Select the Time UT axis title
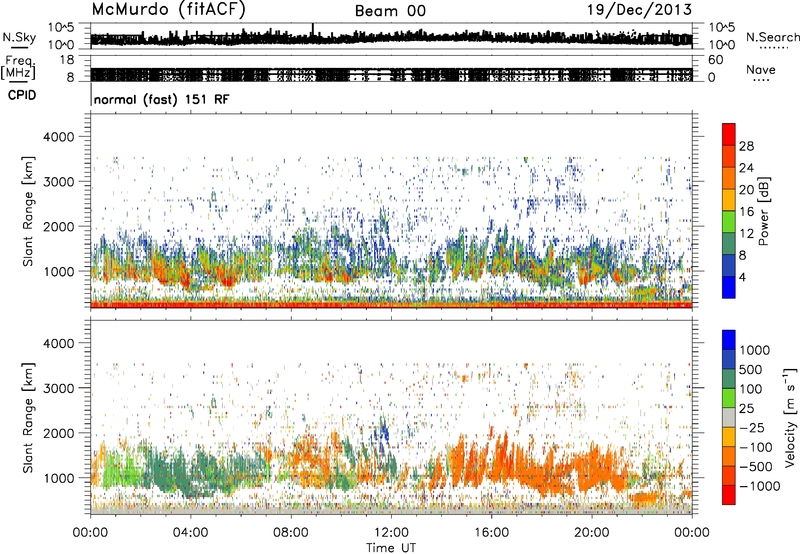The width and height of the screenshot is (800, 554). point(391,548)
